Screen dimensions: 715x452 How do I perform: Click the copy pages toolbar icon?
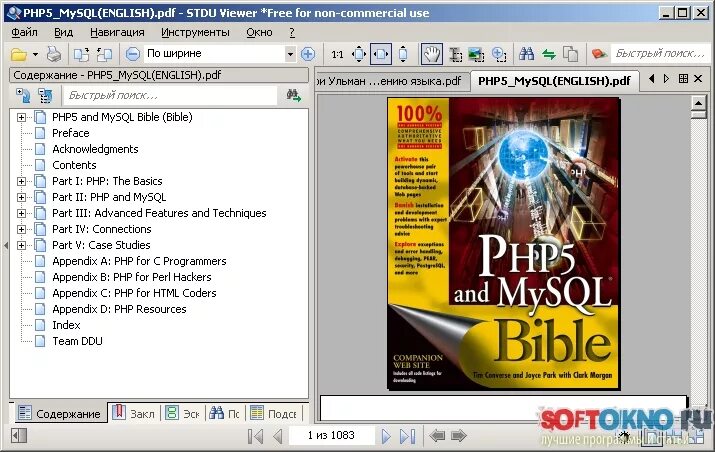coord(570,54)
